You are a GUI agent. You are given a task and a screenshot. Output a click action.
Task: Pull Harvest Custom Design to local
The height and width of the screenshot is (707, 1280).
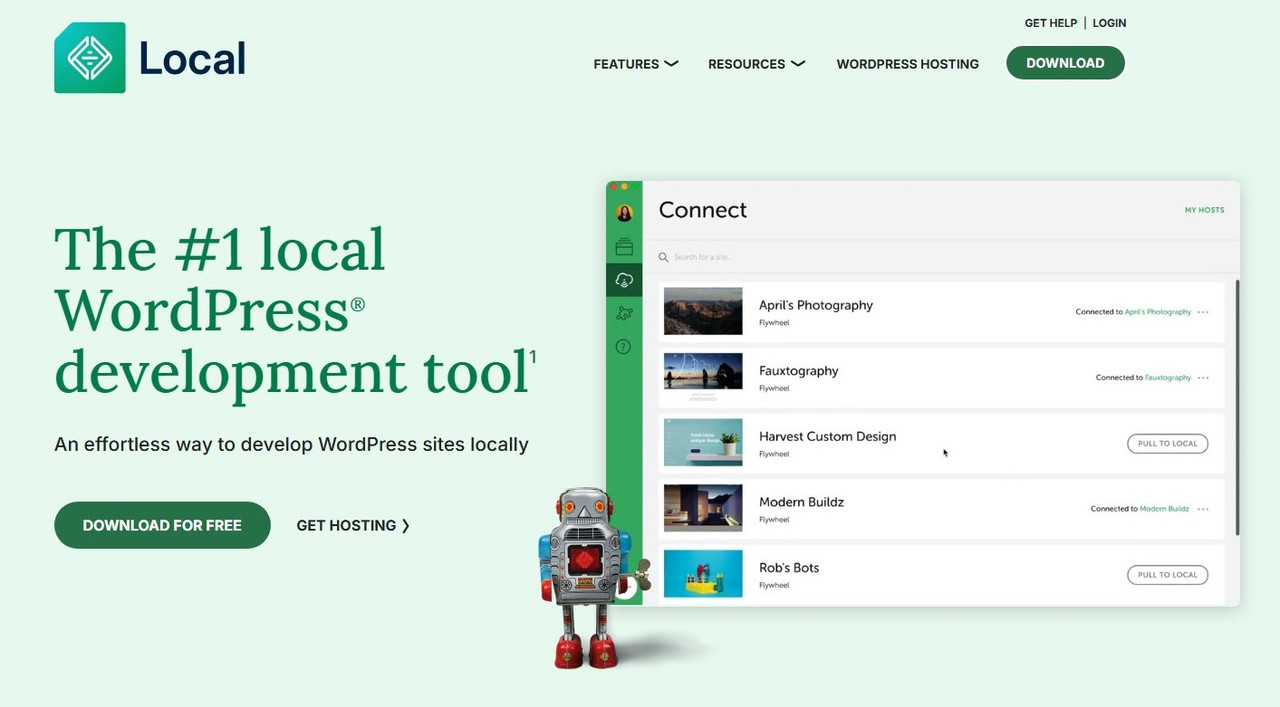1167,444
